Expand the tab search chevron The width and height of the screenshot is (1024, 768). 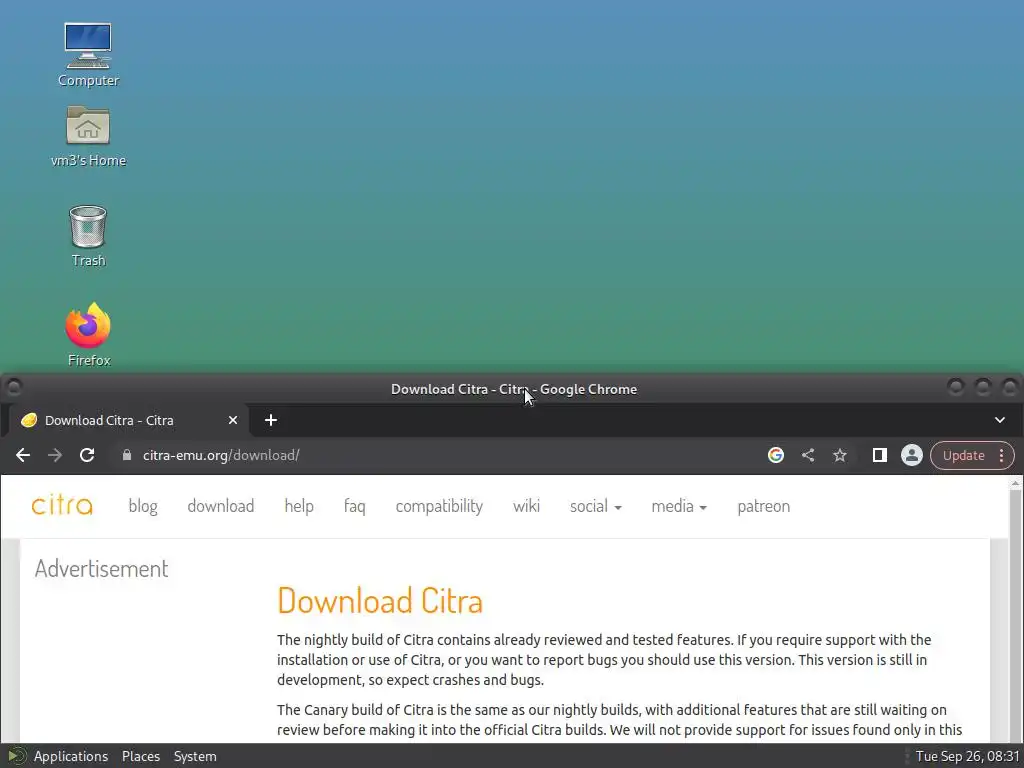(x=999, y=420)
